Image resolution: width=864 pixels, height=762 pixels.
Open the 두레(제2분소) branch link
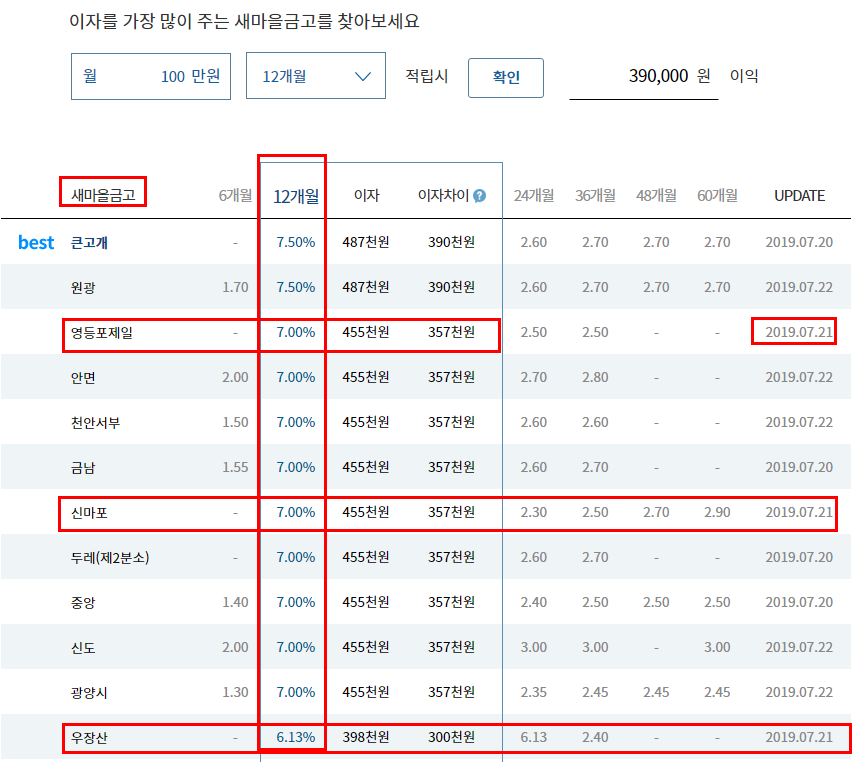point(110,558)
